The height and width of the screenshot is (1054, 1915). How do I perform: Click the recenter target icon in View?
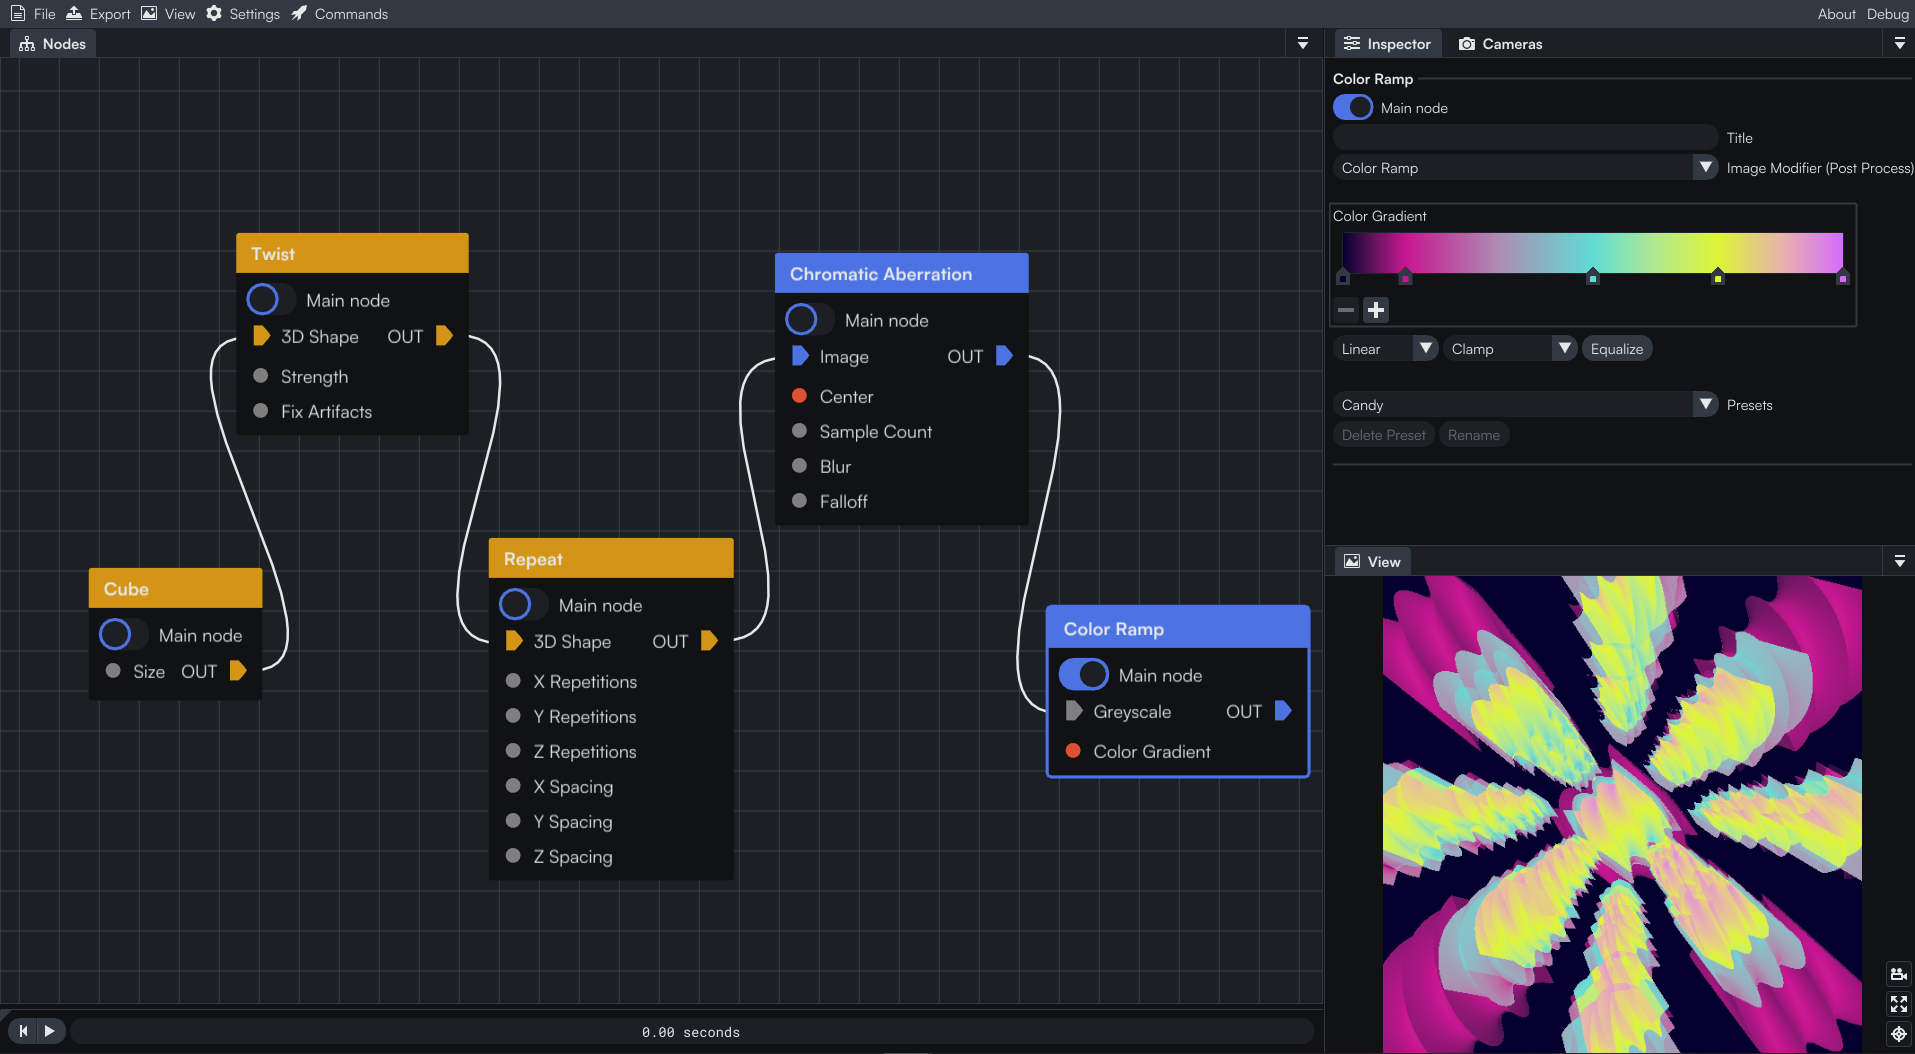coord(1898,1034)
